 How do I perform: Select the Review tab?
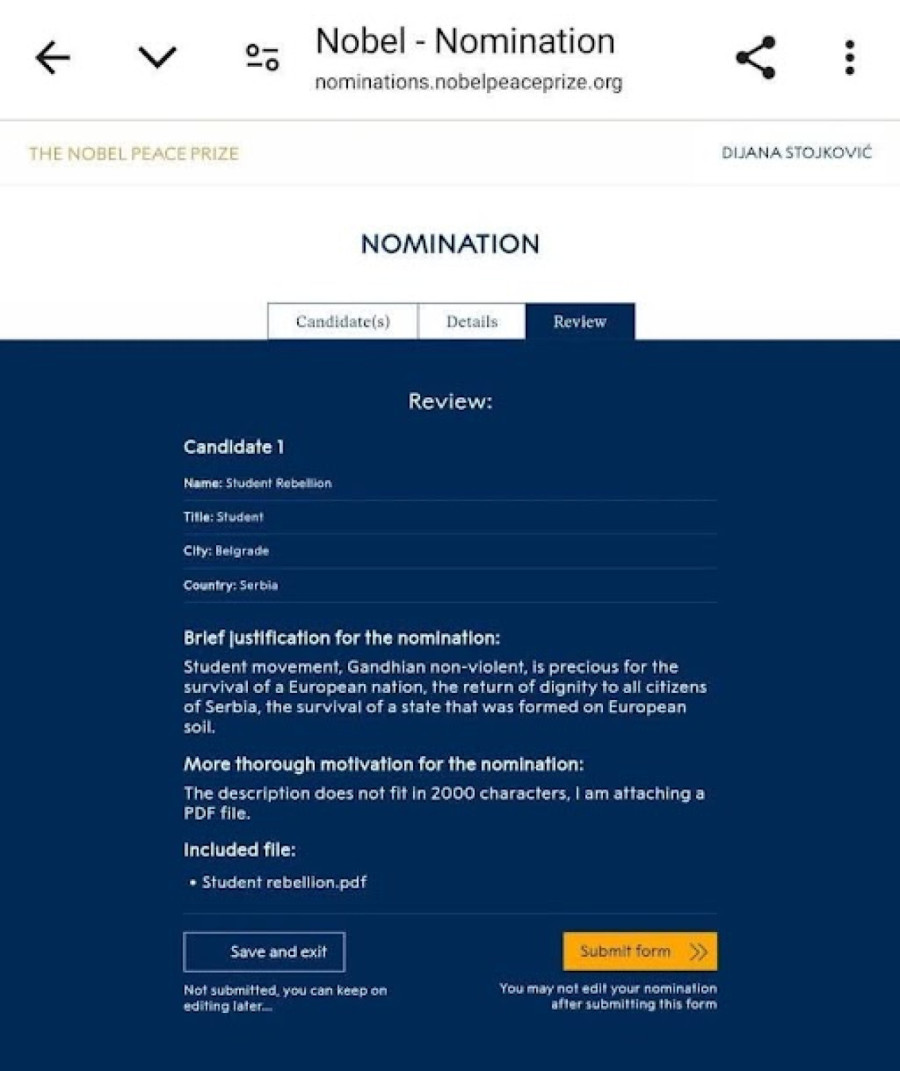[580, 322]
